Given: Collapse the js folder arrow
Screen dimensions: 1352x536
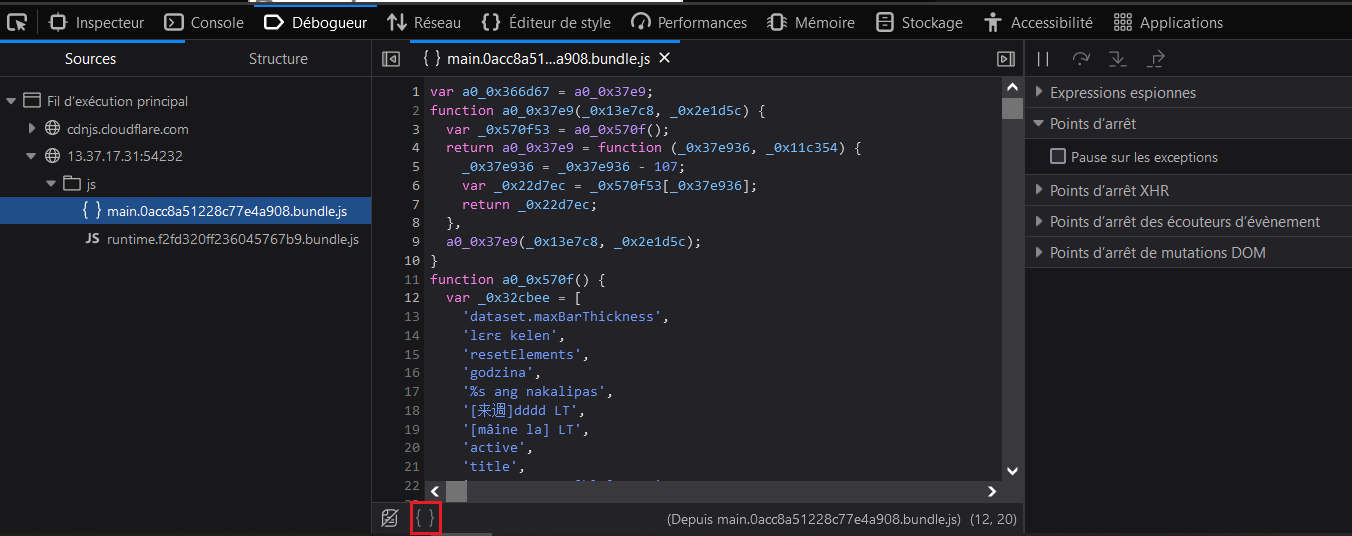Looking at the screenshot, I should (51, 184).
